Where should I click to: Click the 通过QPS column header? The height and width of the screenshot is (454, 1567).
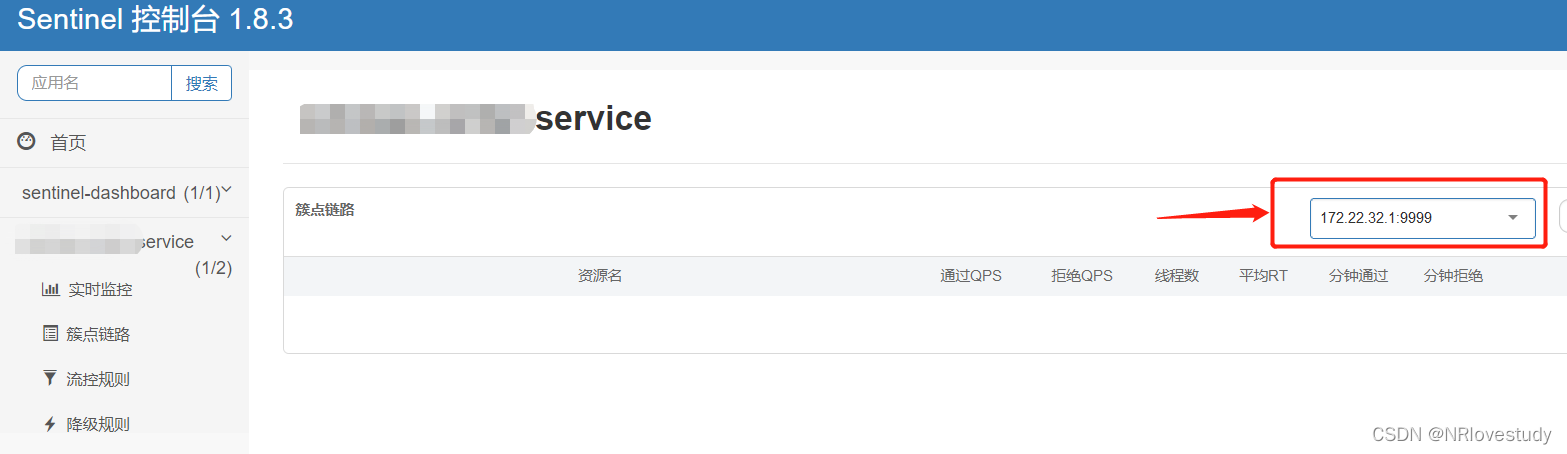pos(970,276)
